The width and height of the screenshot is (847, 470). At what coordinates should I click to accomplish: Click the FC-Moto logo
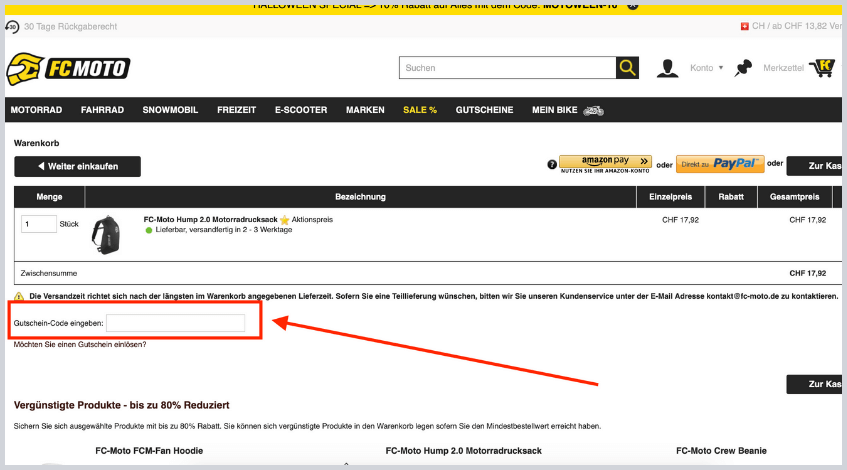(x=68, y=69)
